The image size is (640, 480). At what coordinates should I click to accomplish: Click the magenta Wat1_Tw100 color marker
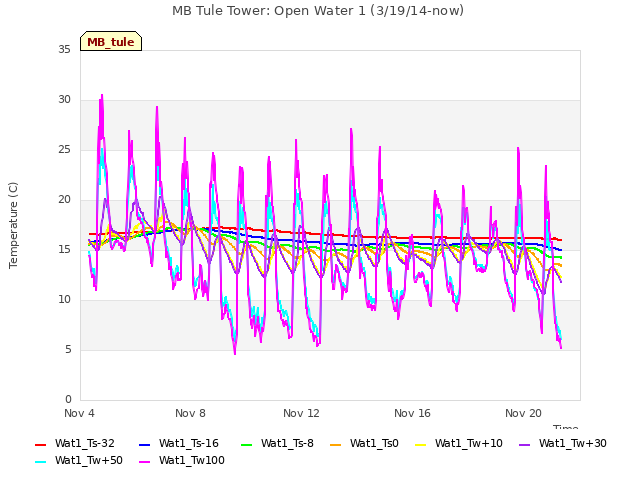coord(144,462)
